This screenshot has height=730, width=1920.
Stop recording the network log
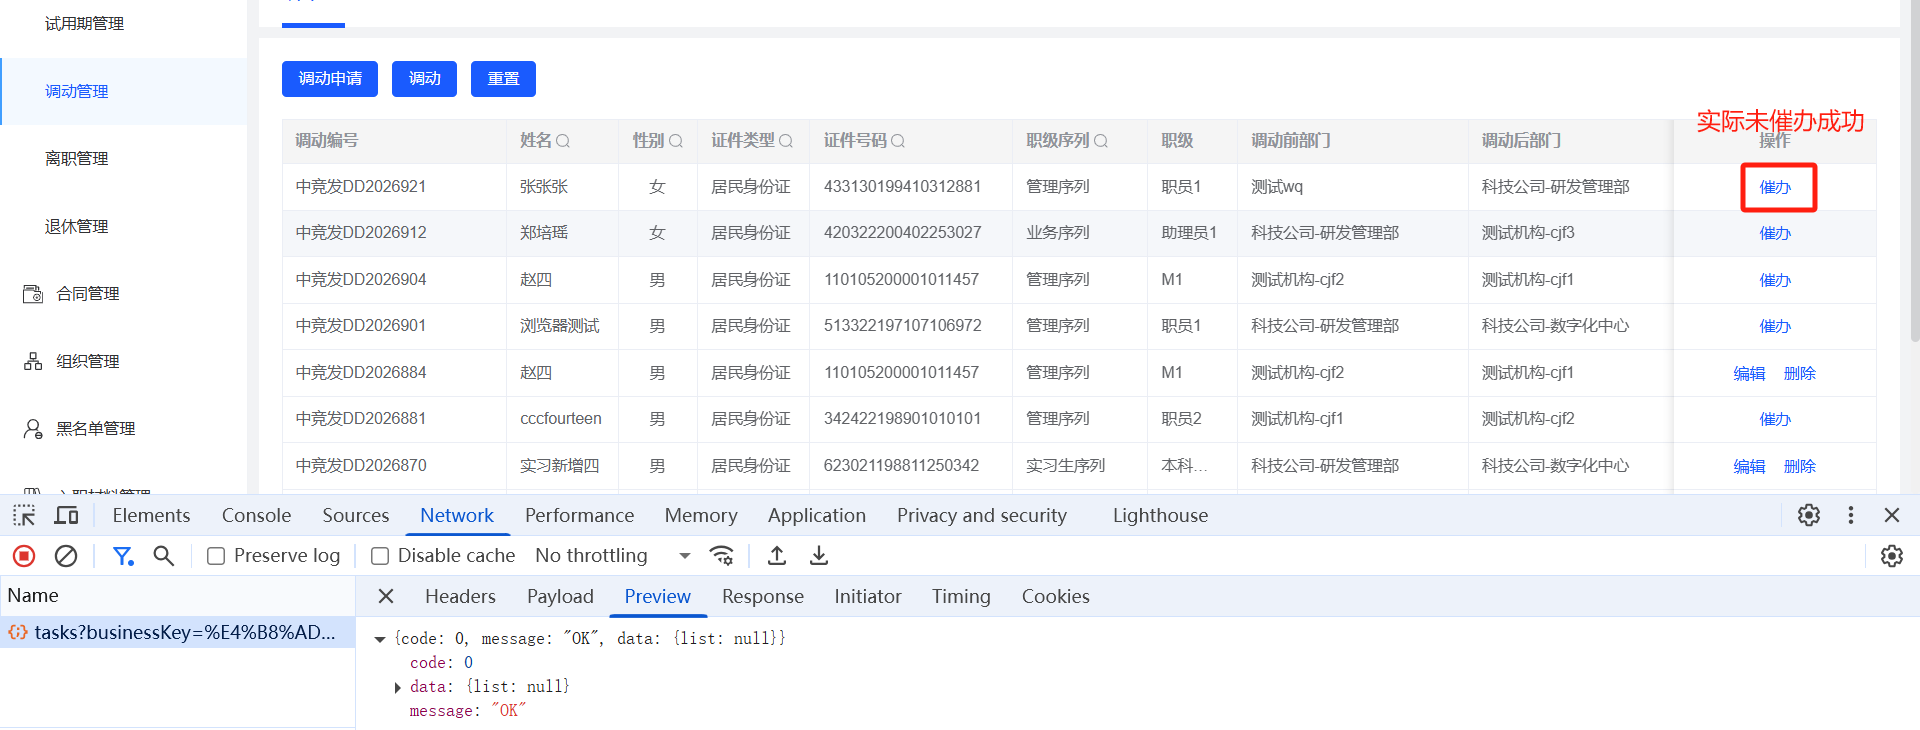(x=24, y=556)
